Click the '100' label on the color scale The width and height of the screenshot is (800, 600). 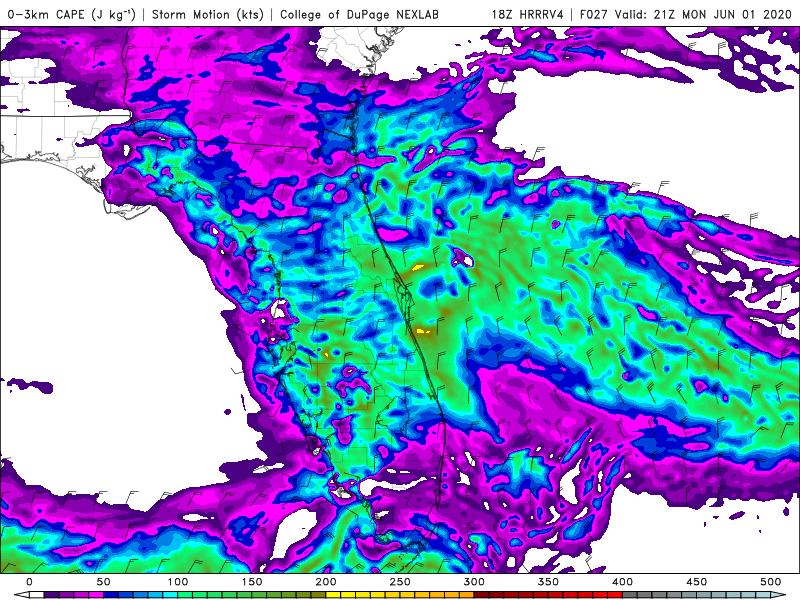pyautogui.click(x=178, y=582)
